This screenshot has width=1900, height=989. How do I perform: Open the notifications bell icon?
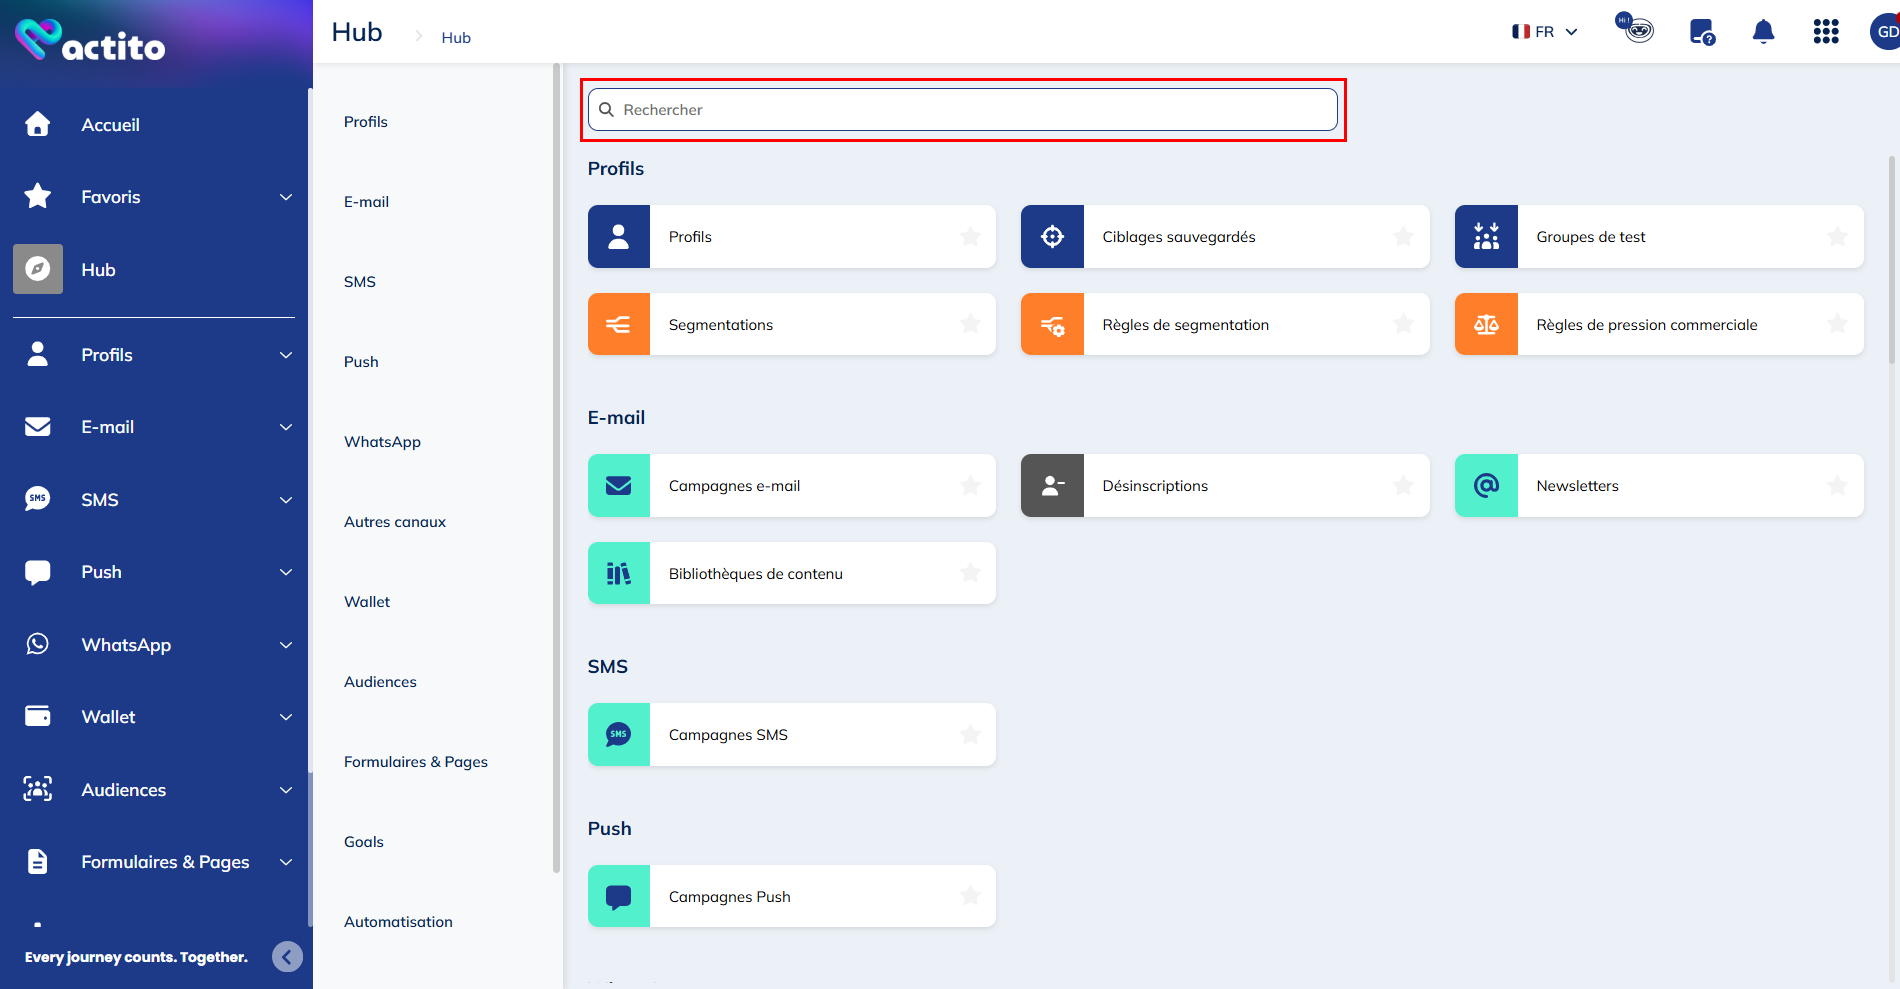pos(1763,32)
